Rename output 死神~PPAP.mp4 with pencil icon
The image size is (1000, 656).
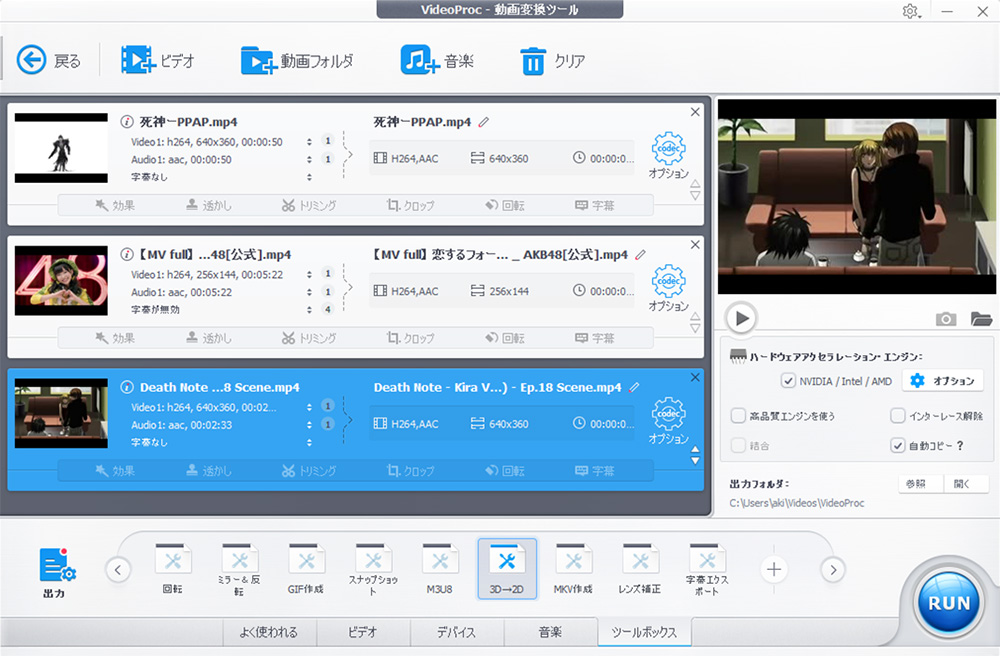[484, 122]
